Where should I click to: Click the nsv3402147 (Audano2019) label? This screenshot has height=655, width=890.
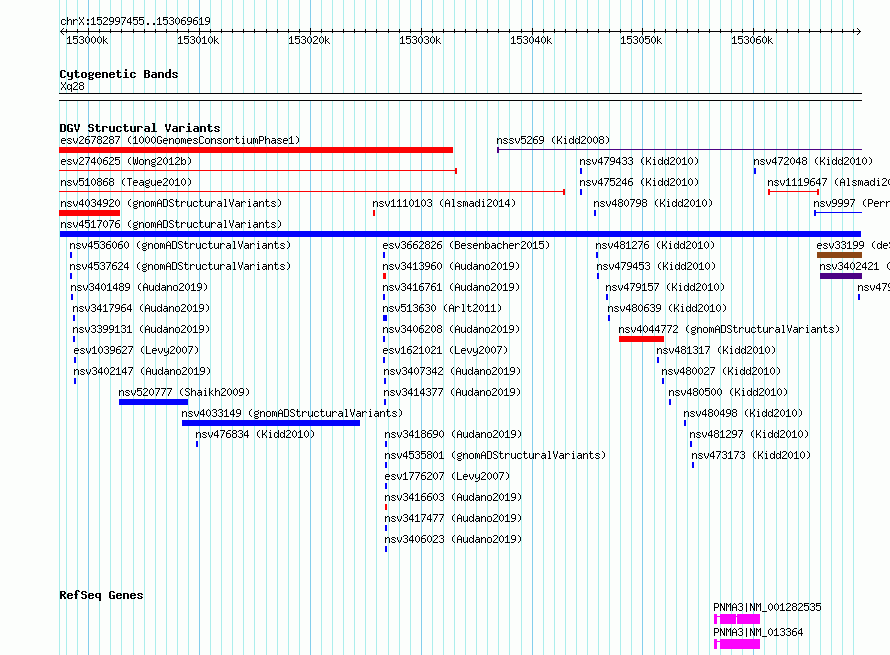[x=142, y=371]
